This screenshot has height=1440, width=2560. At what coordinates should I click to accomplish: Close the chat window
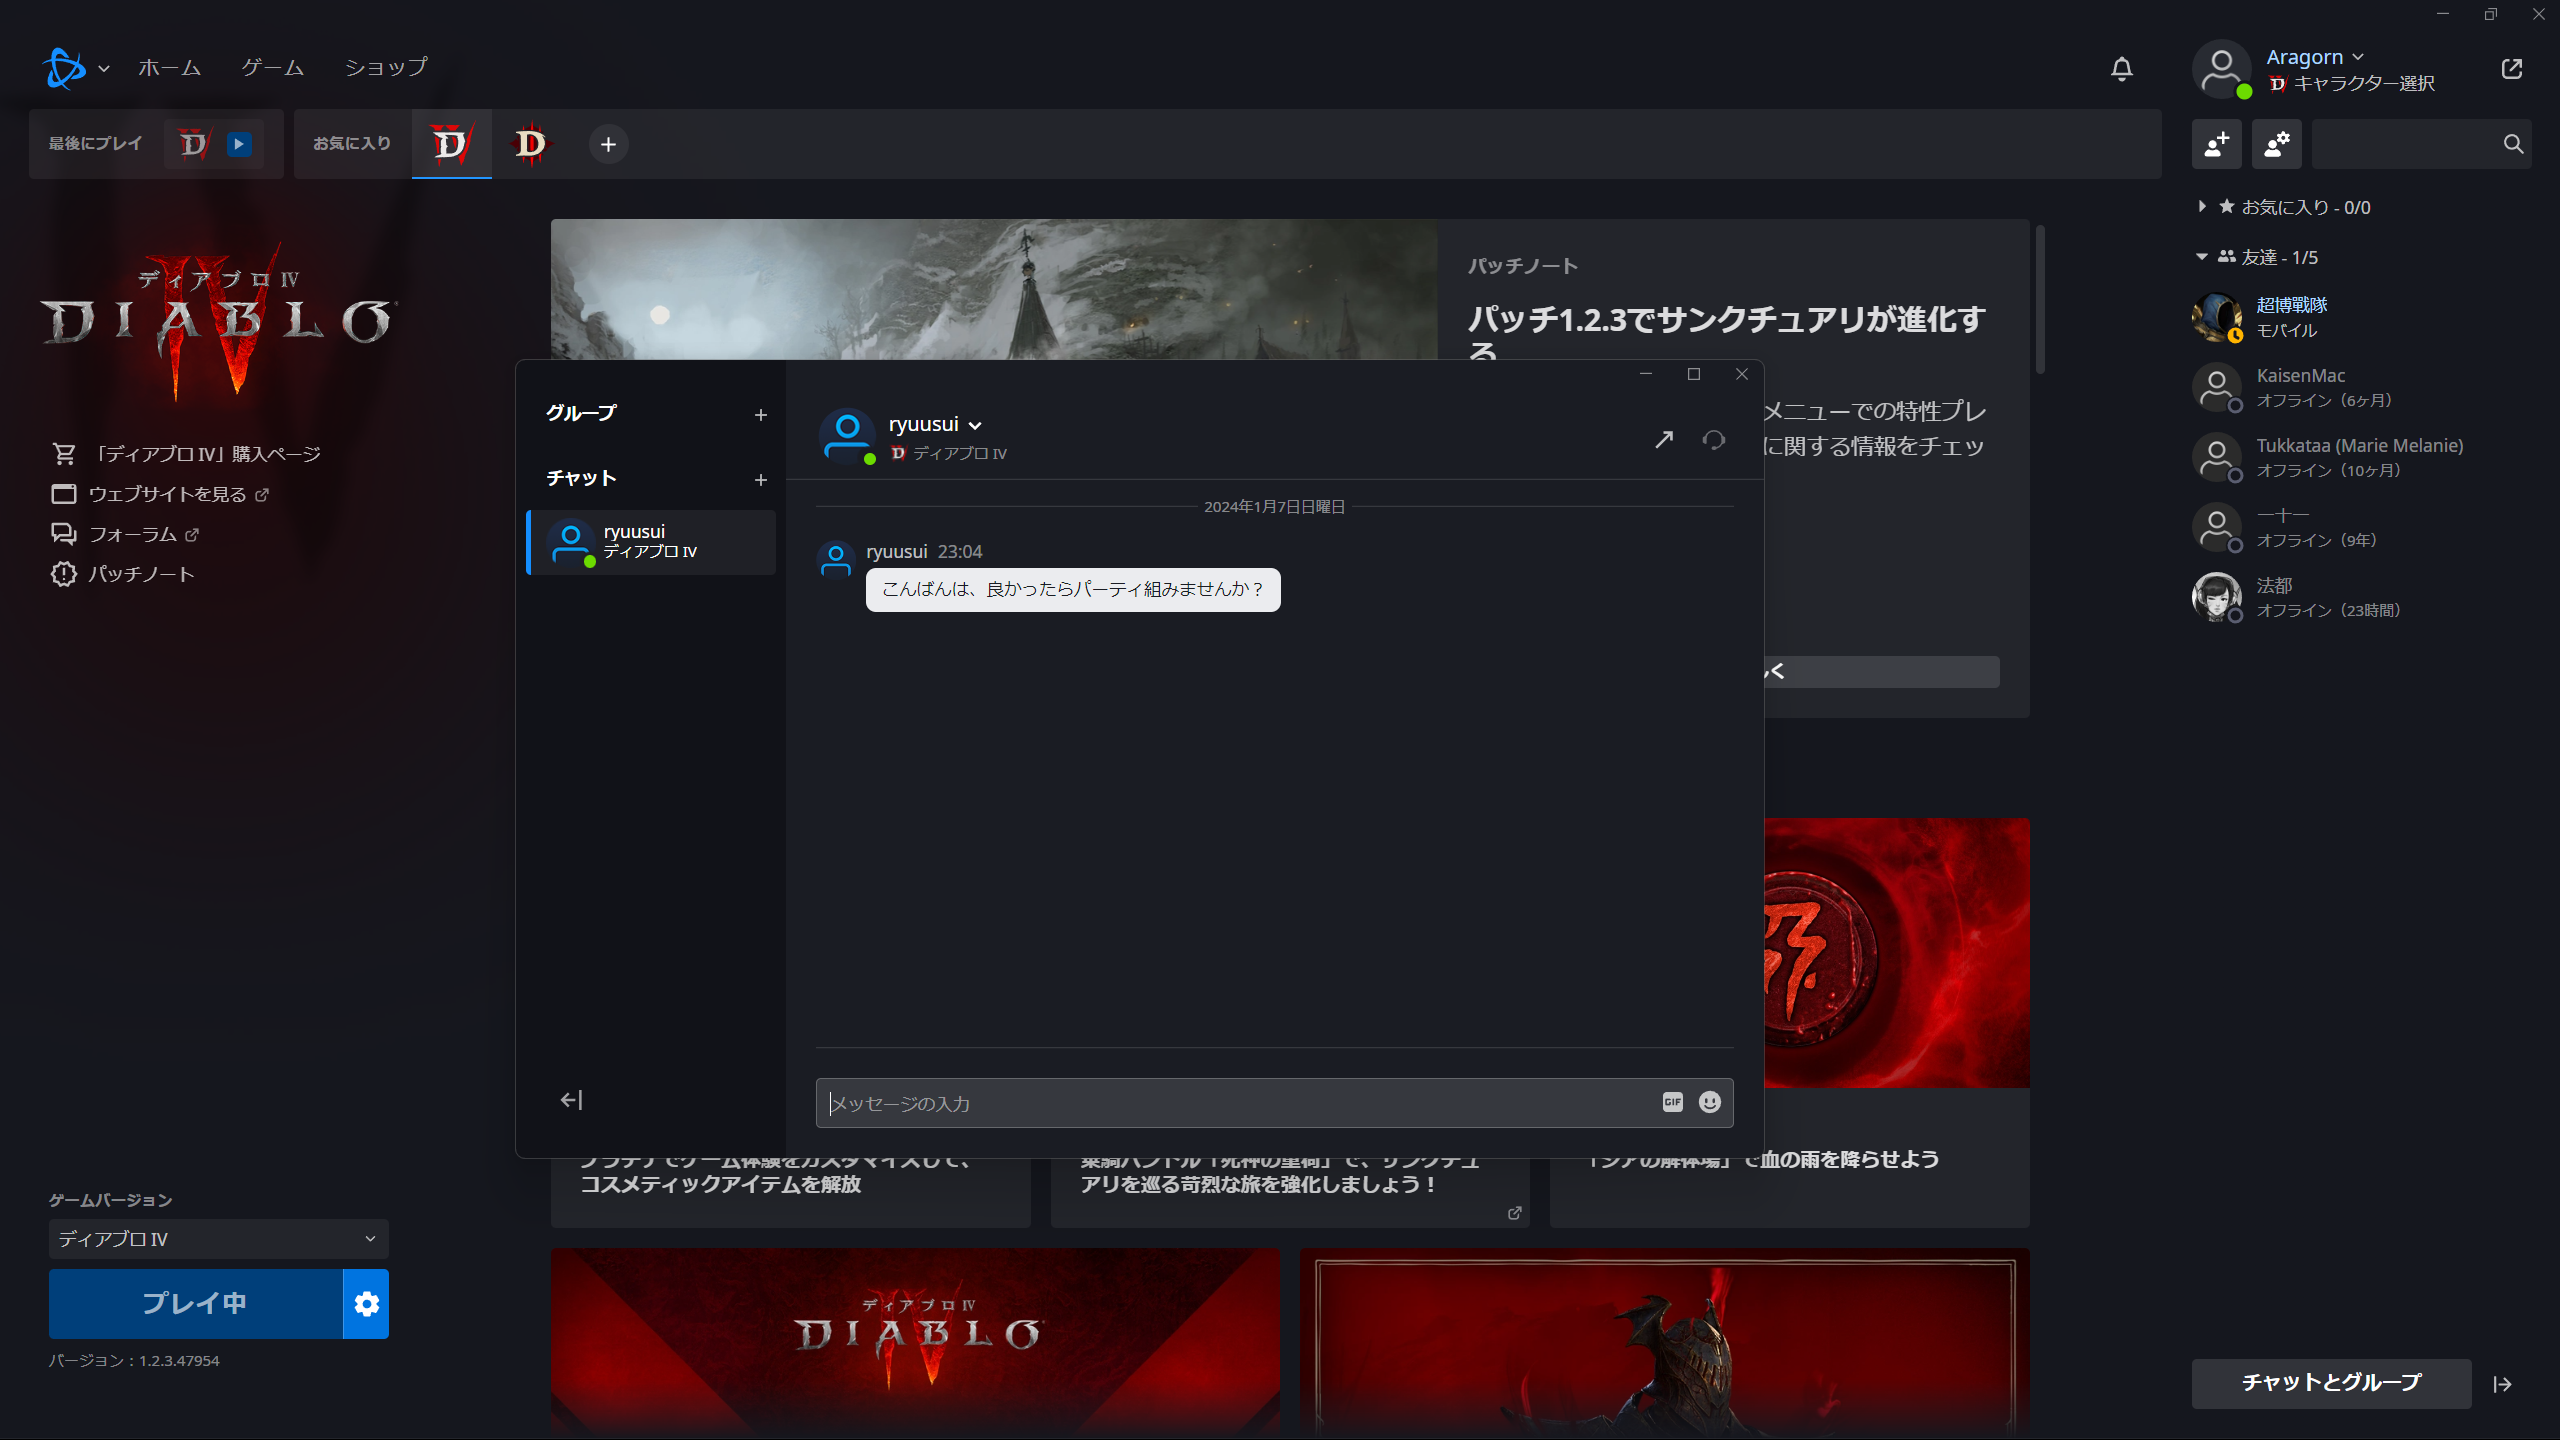[1742, 374]
